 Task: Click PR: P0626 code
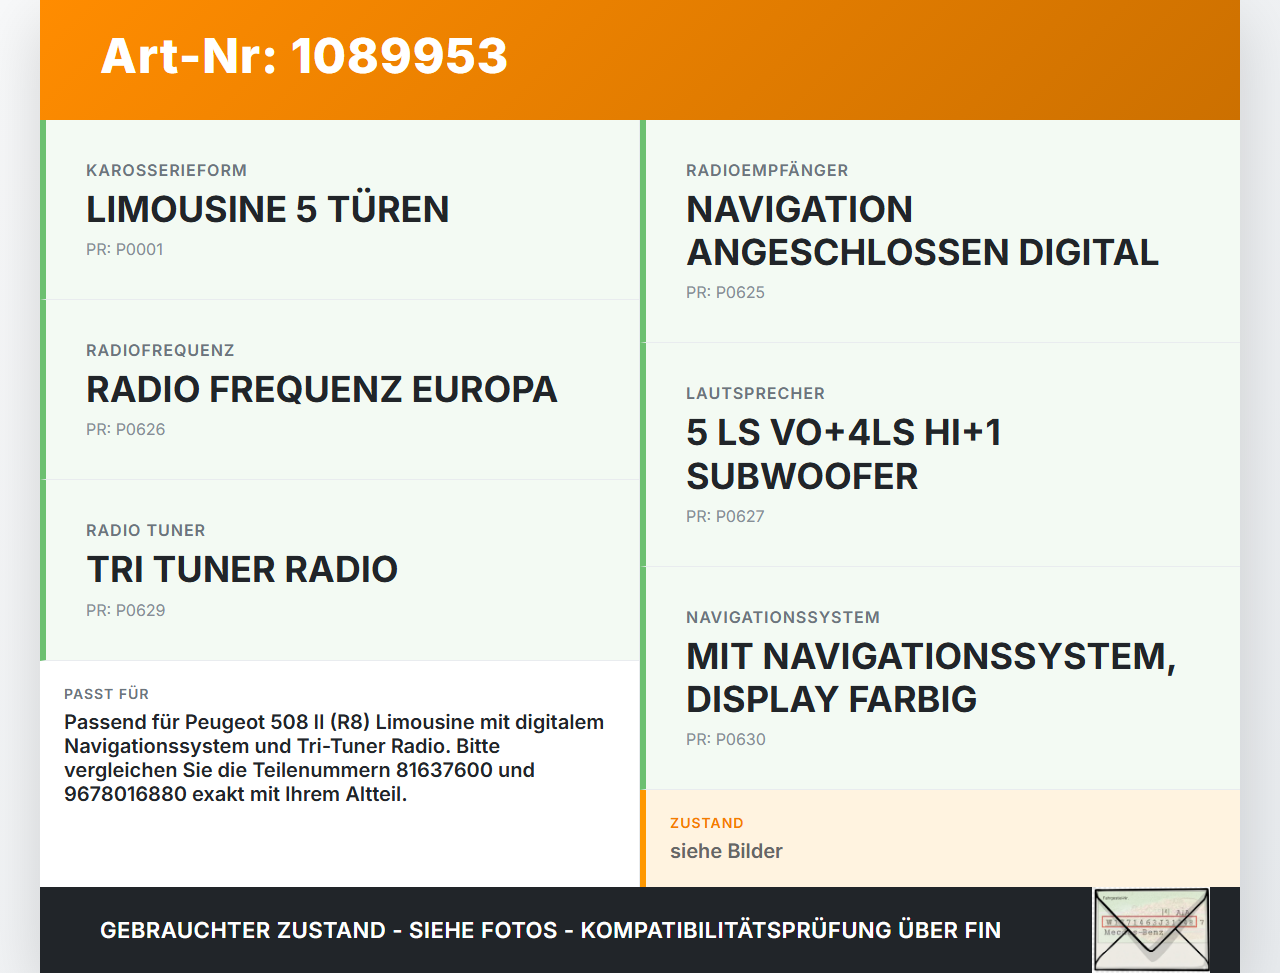coord(125,430)
